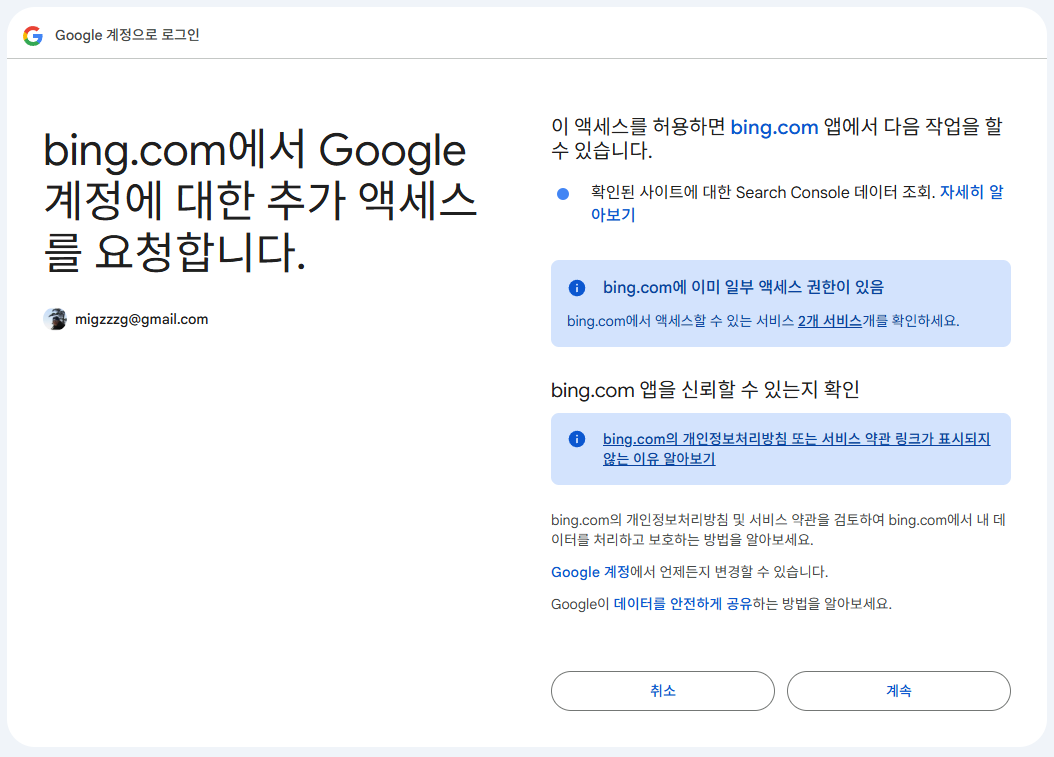
Task: Click the main heading about 추가 액세스 요청
Action: [x=260, y=201]
